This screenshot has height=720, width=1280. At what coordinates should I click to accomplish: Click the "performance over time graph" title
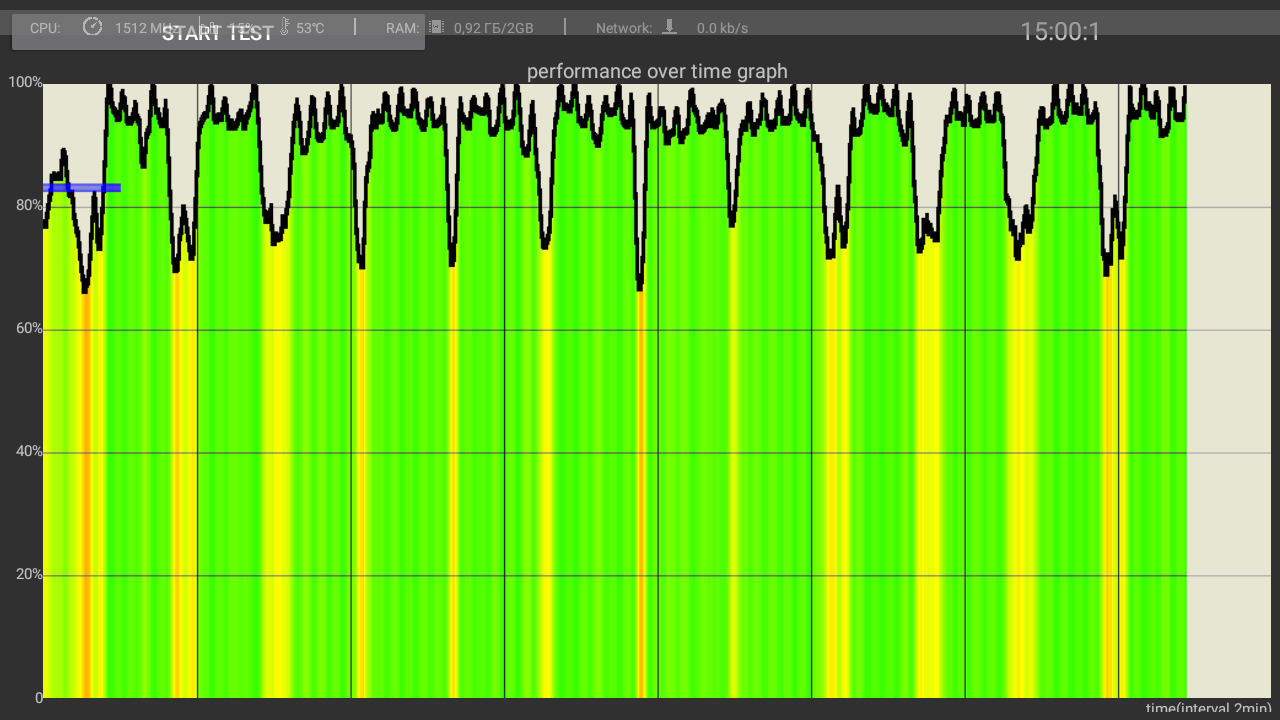click(x=657, y=71)
